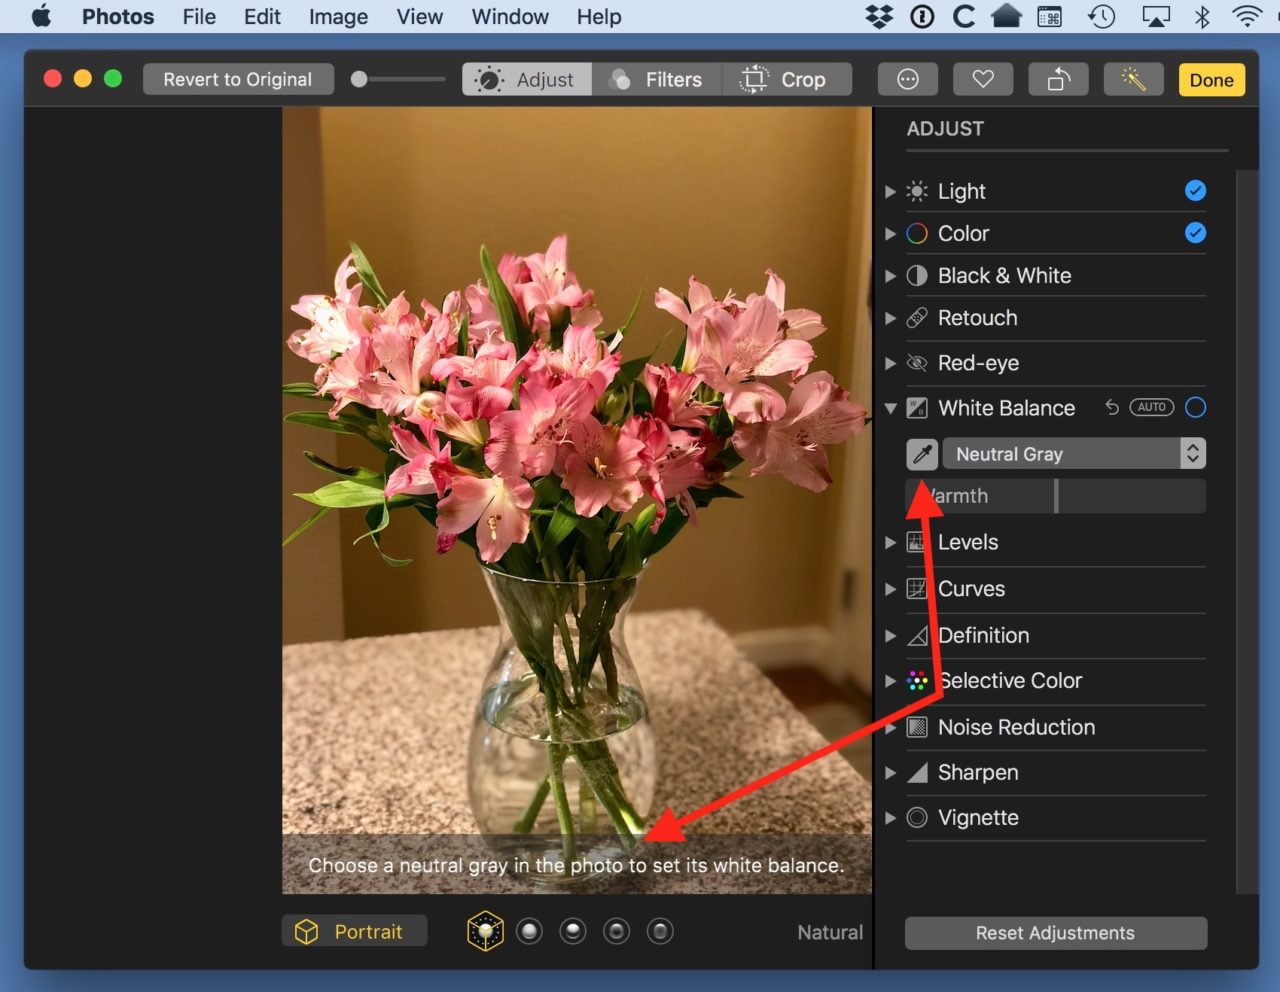Switch to the Adjust tab
1280x992 pixels.
(x=527, y=79)
